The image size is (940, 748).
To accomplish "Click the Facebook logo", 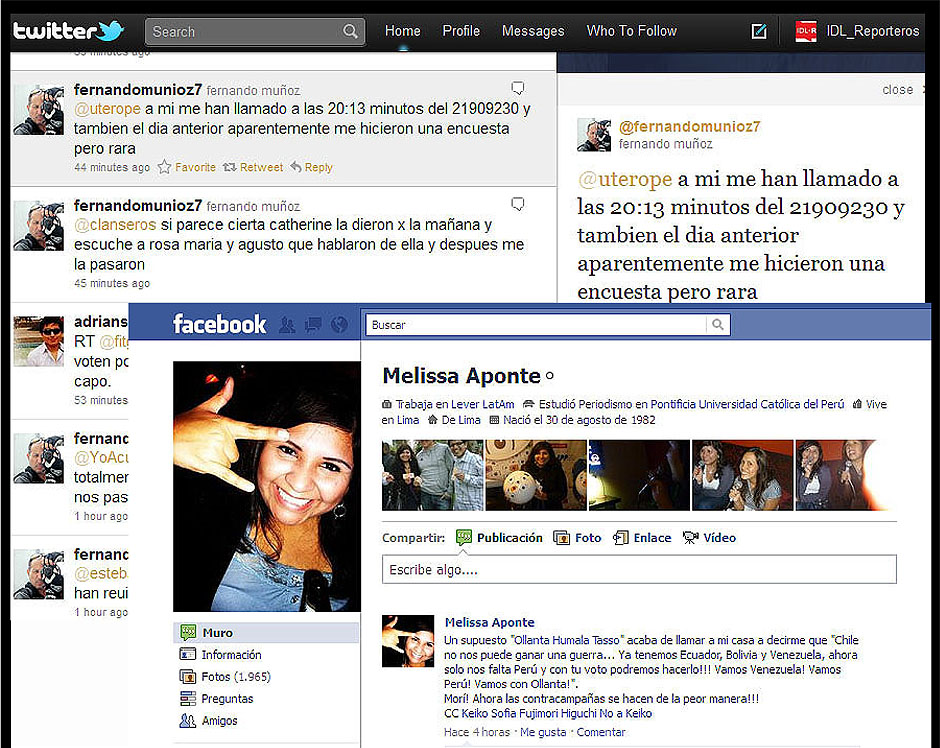I will coord(219,324).
